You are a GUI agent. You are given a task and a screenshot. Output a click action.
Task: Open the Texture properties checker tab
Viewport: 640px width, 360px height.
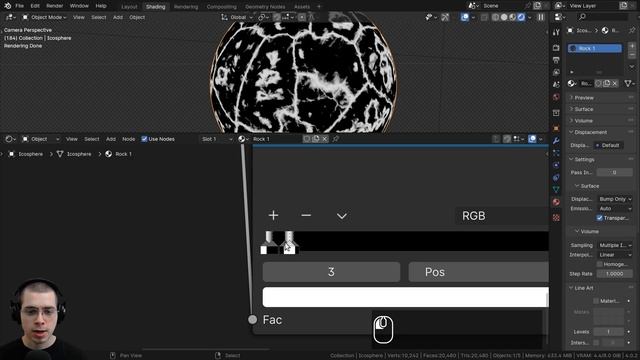pos(556,218)
